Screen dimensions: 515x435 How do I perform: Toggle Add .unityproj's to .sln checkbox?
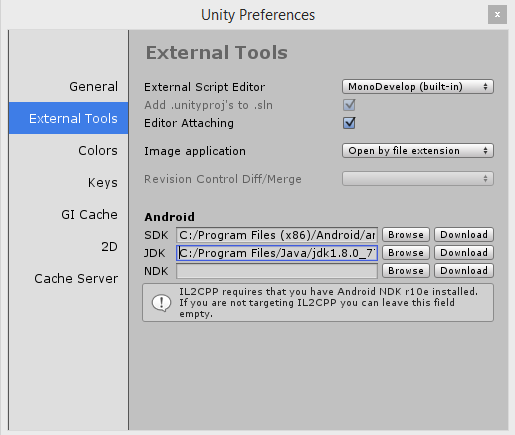tap(349, 105)
